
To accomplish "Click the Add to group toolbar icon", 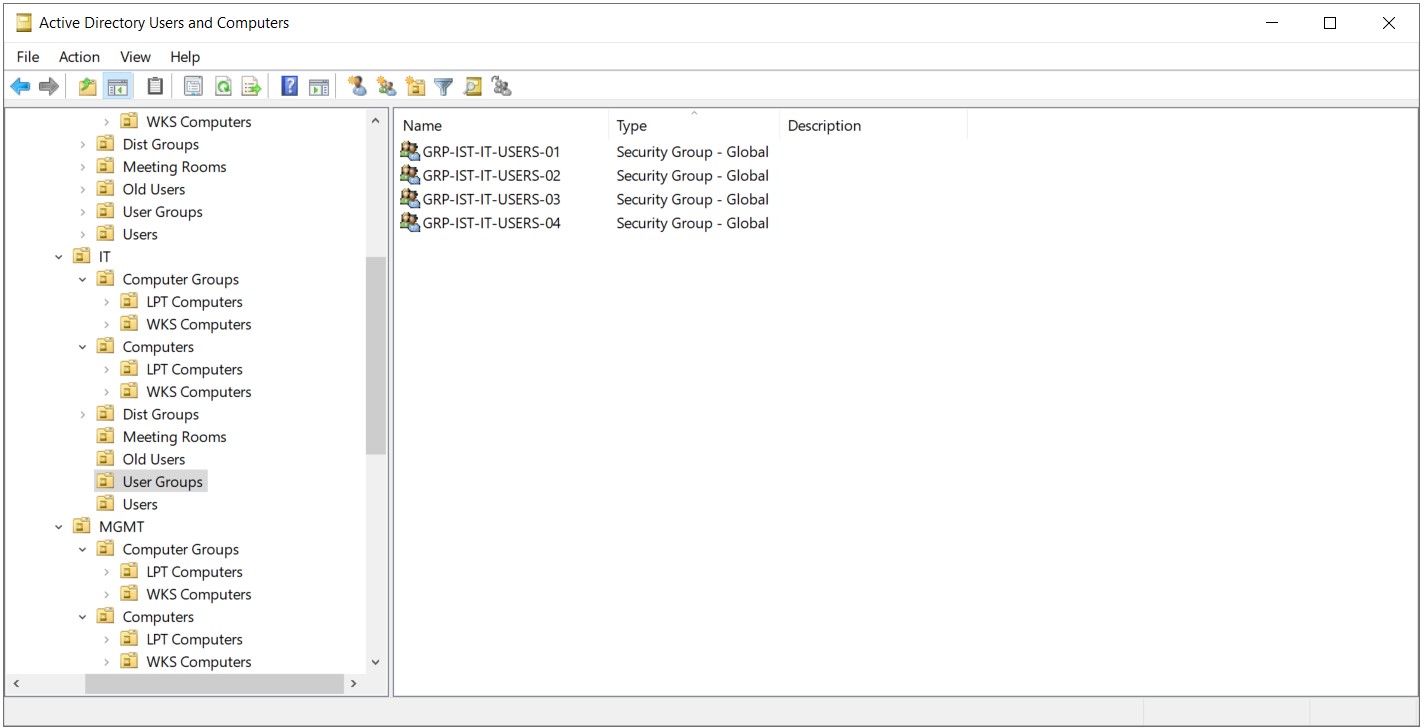I will tap(502, 87).
